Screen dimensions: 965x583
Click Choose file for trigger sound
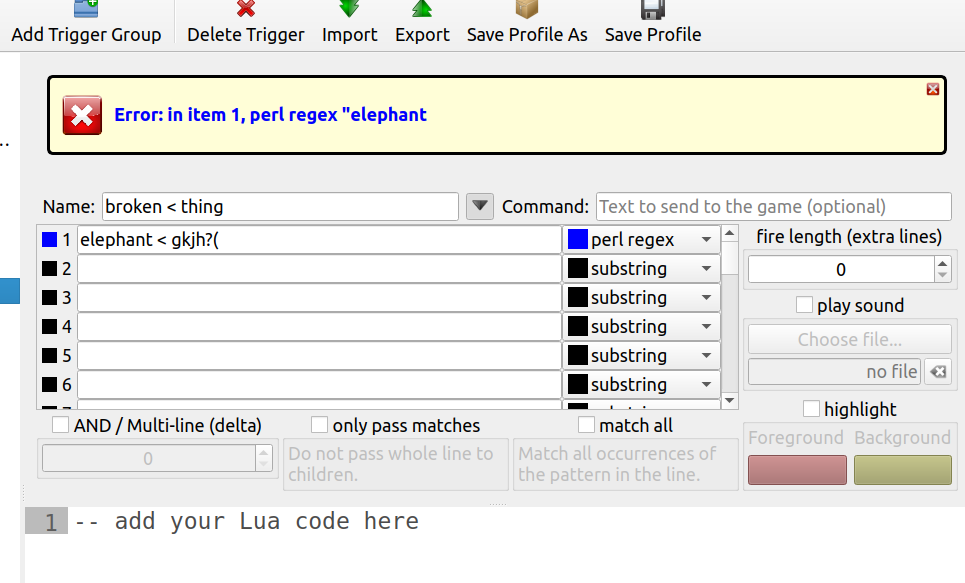click(x=849, y=338)
